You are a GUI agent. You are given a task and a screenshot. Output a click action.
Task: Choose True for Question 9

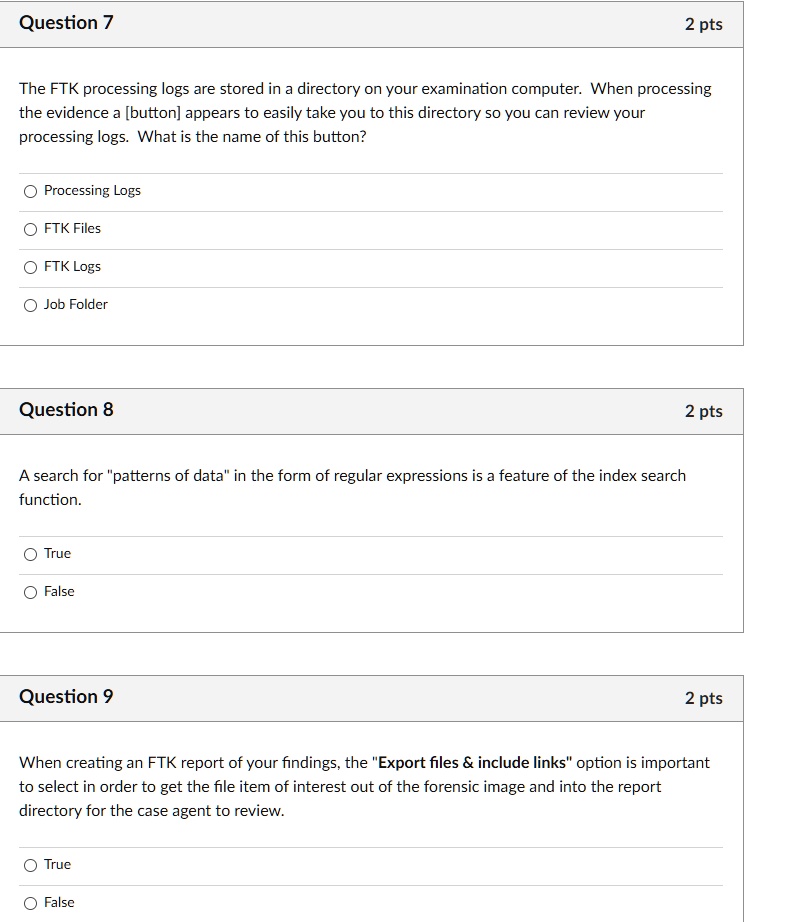[31, 864]
